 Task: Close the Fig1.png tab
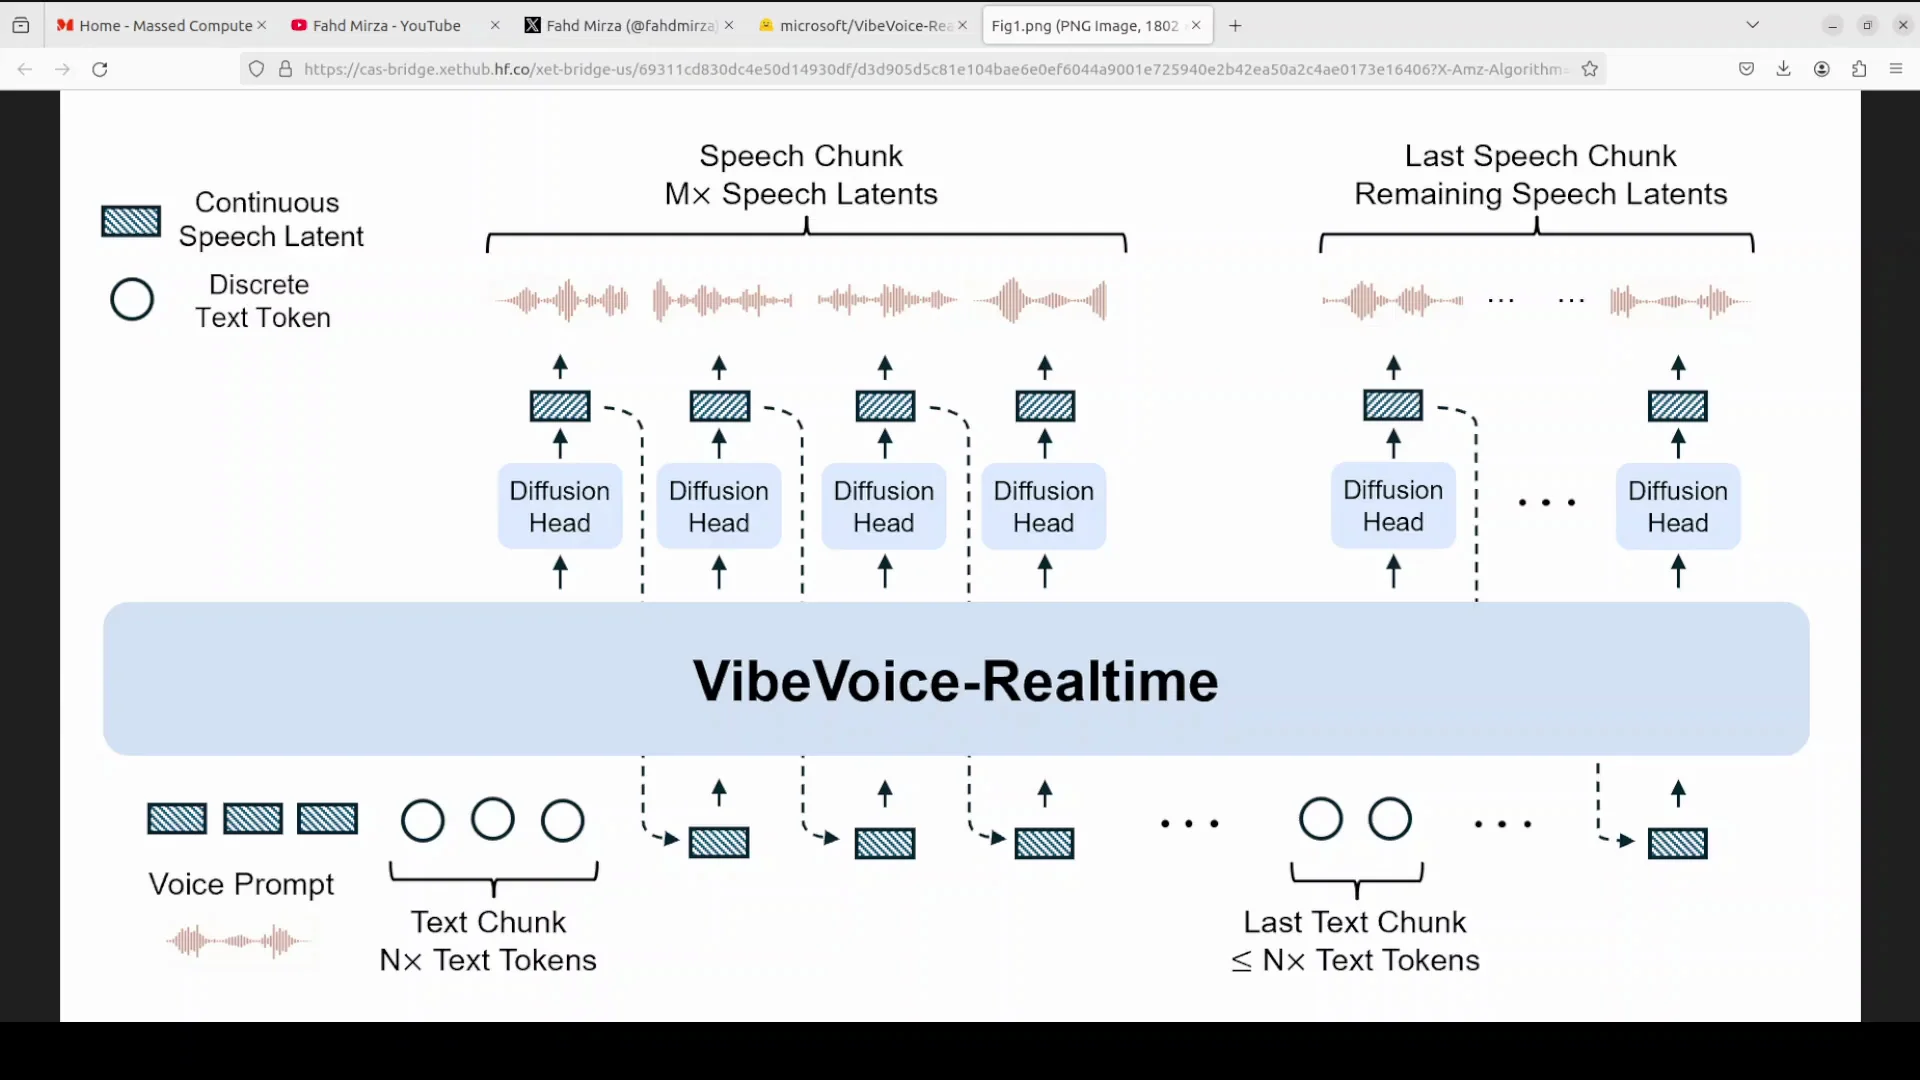click(x=1196, y=25)
